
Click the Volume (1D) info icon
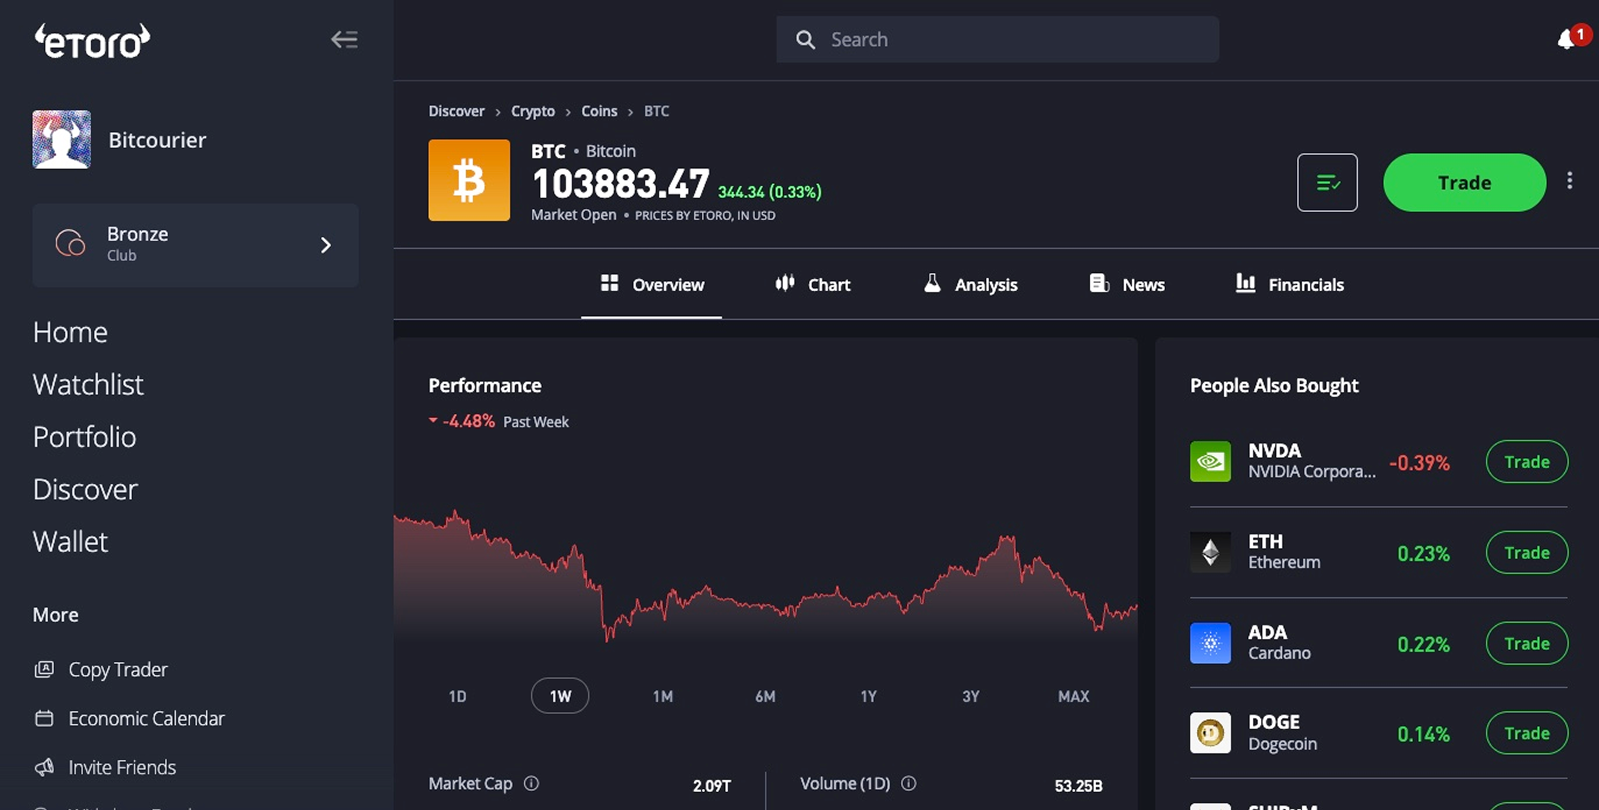coord(909,784)
